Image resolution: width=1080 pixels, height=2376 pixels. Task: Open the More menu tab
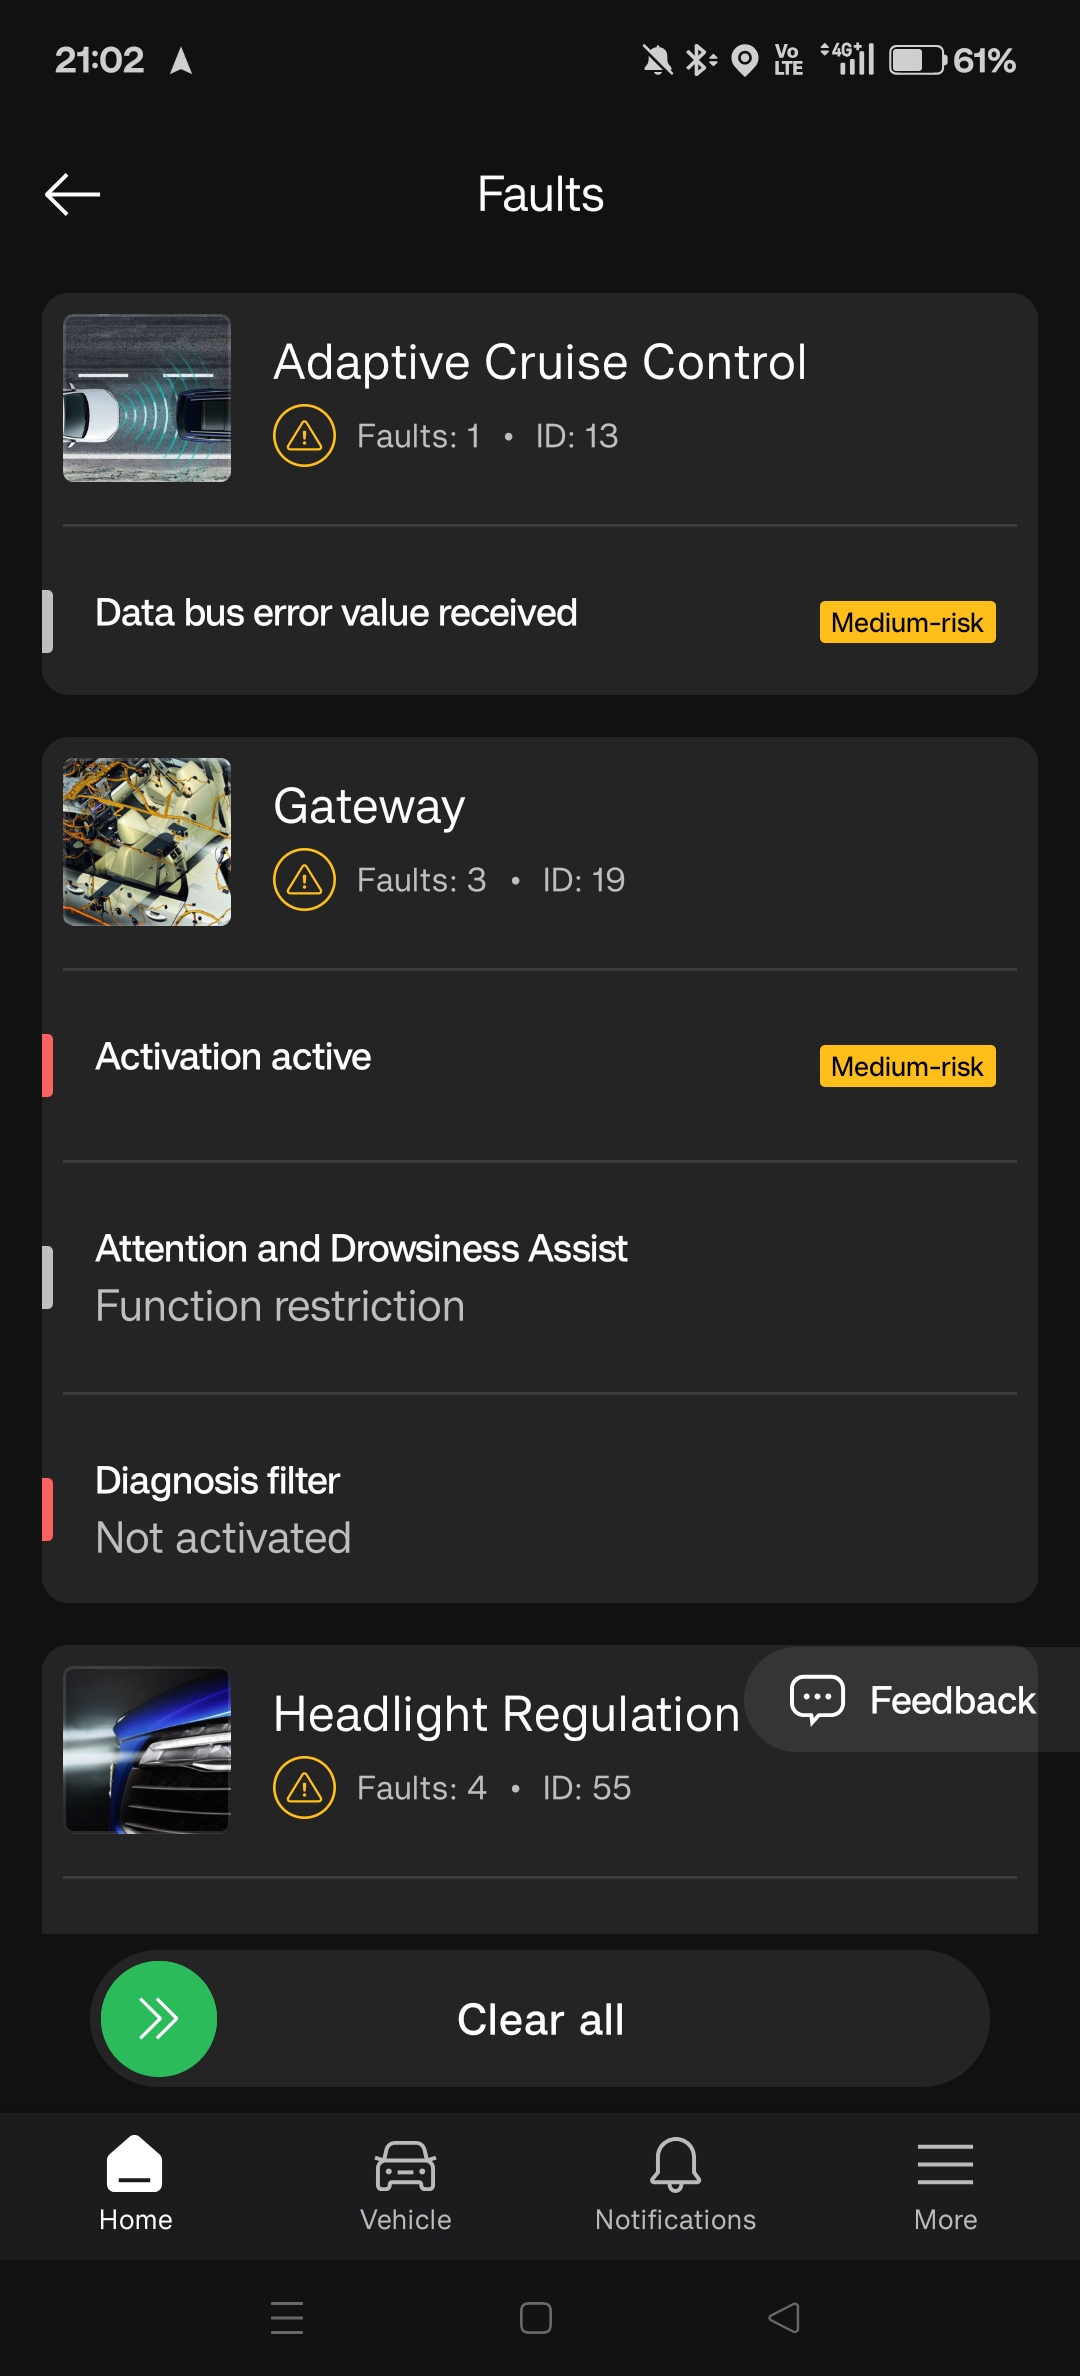[x=945, y=2186]
